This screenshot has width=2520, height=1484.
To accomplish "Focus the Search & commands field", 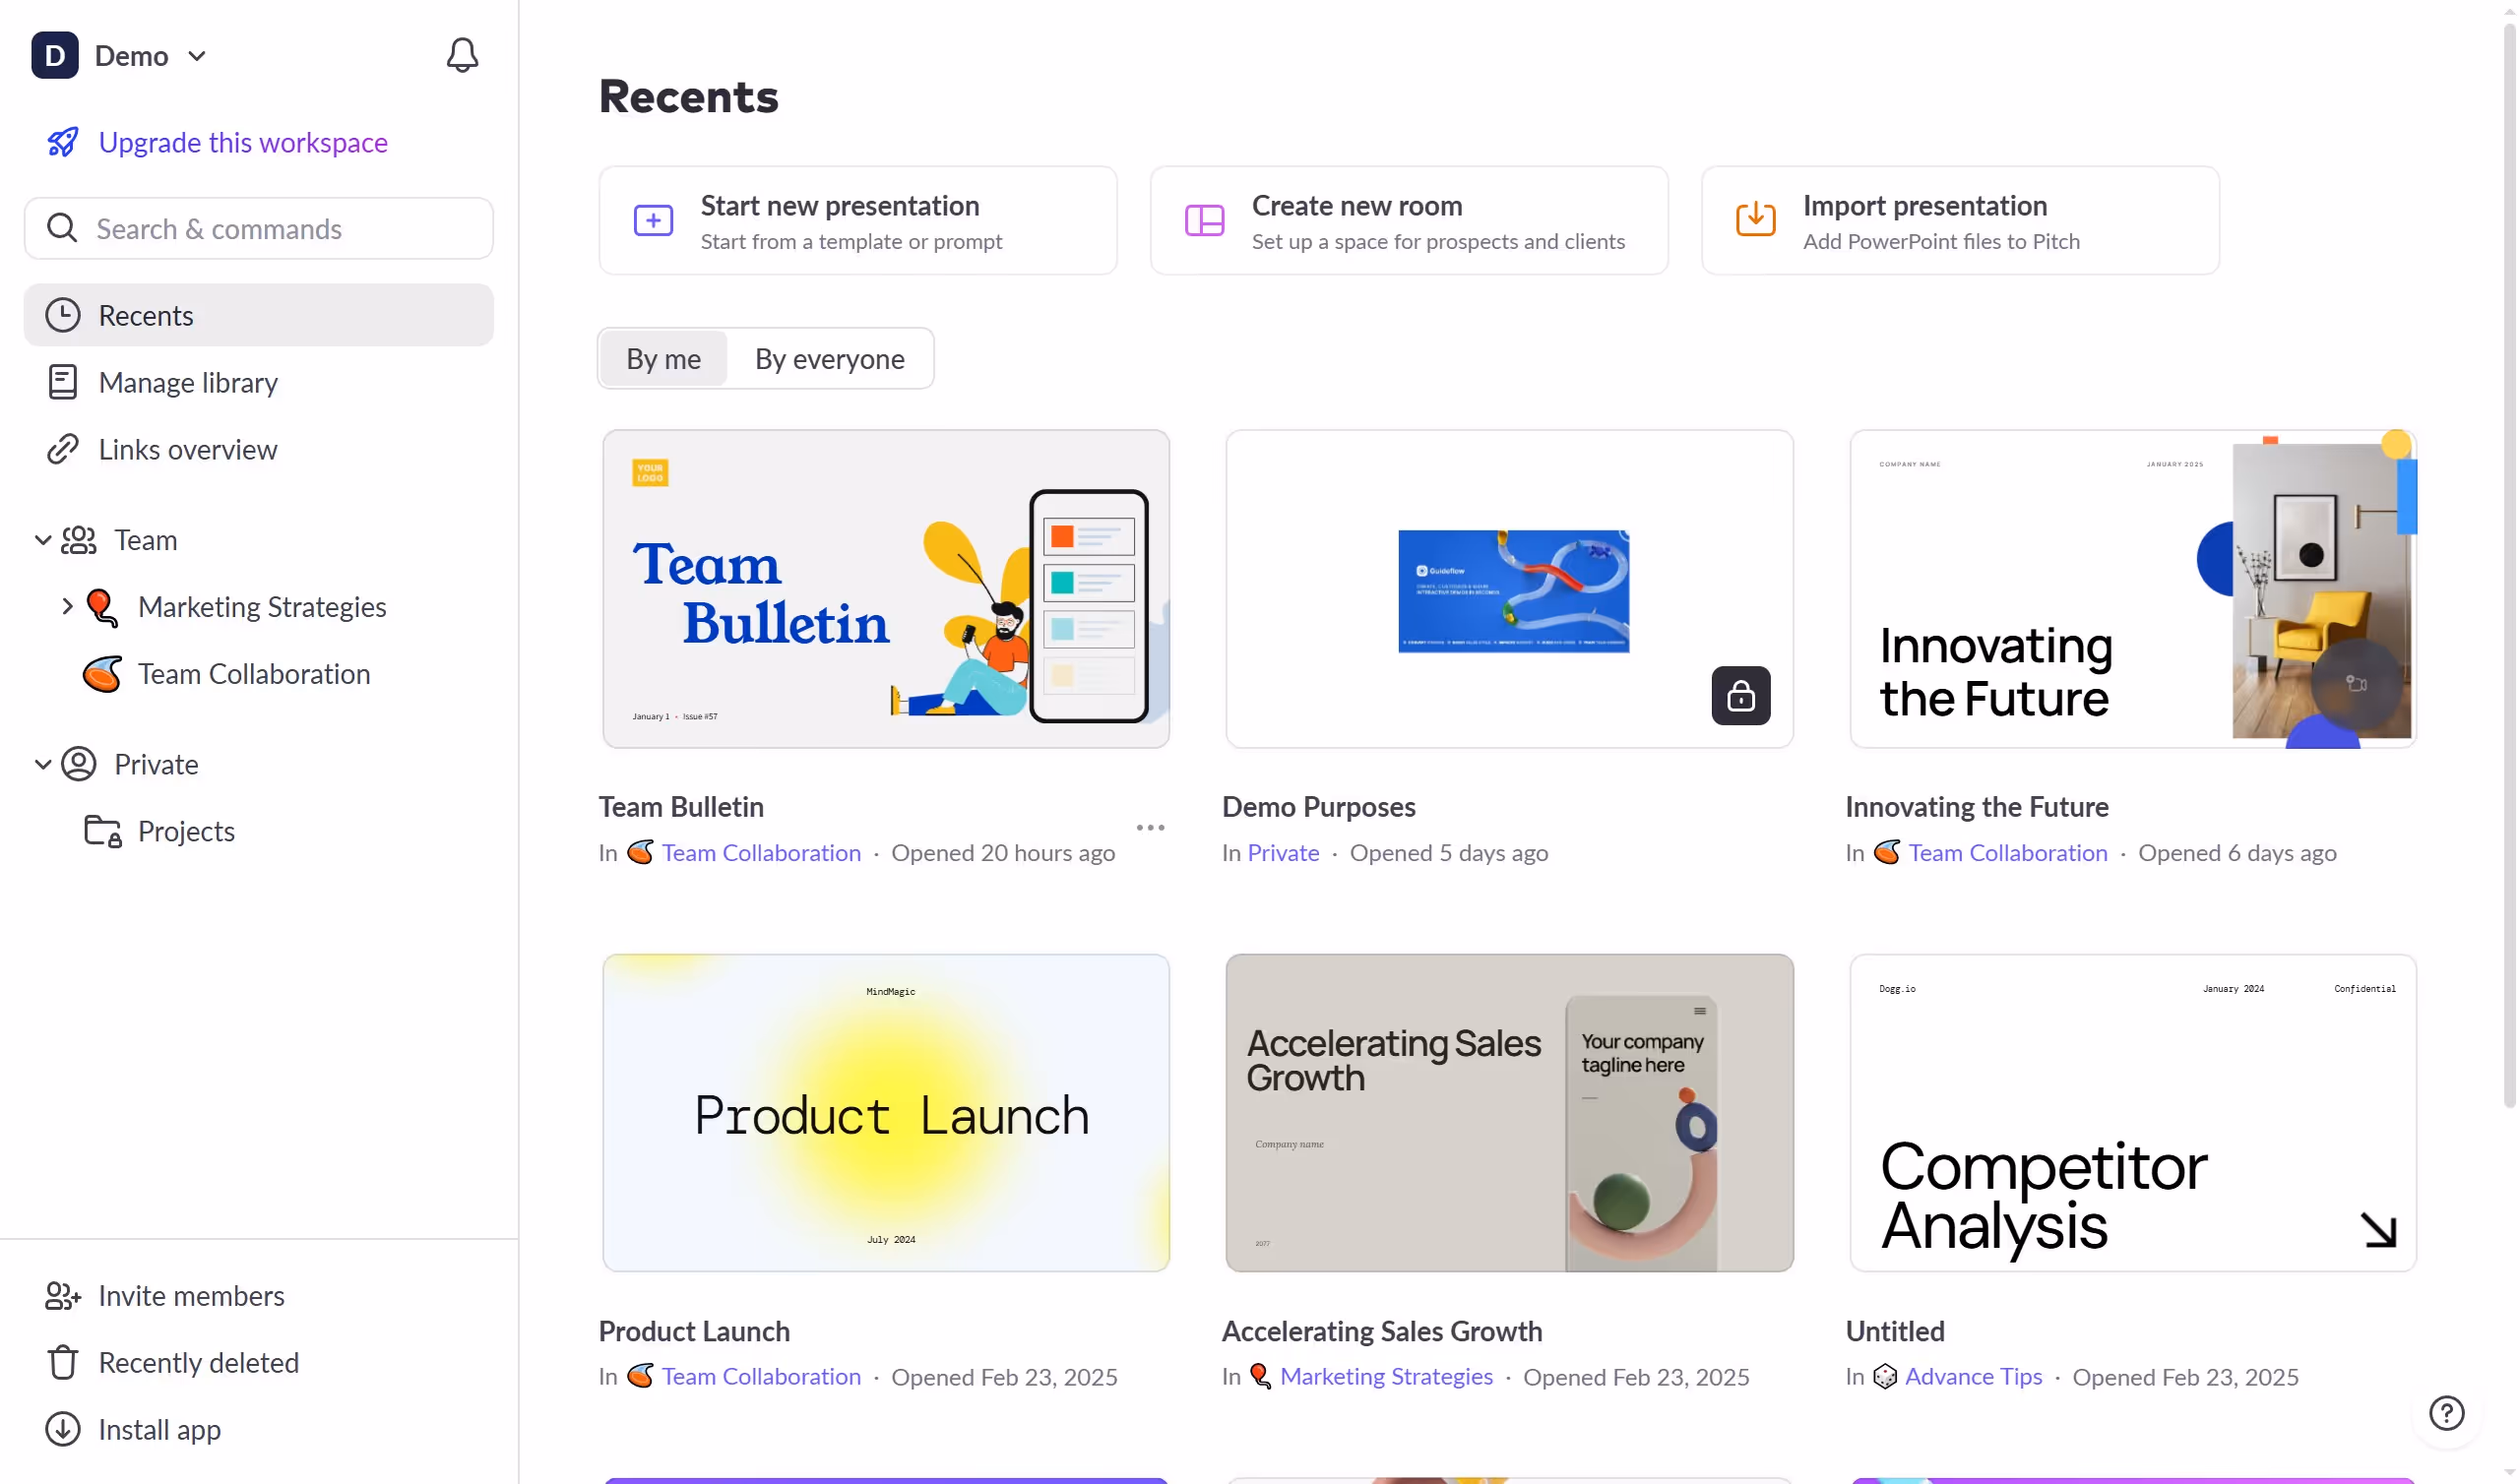I will [260, 228].
